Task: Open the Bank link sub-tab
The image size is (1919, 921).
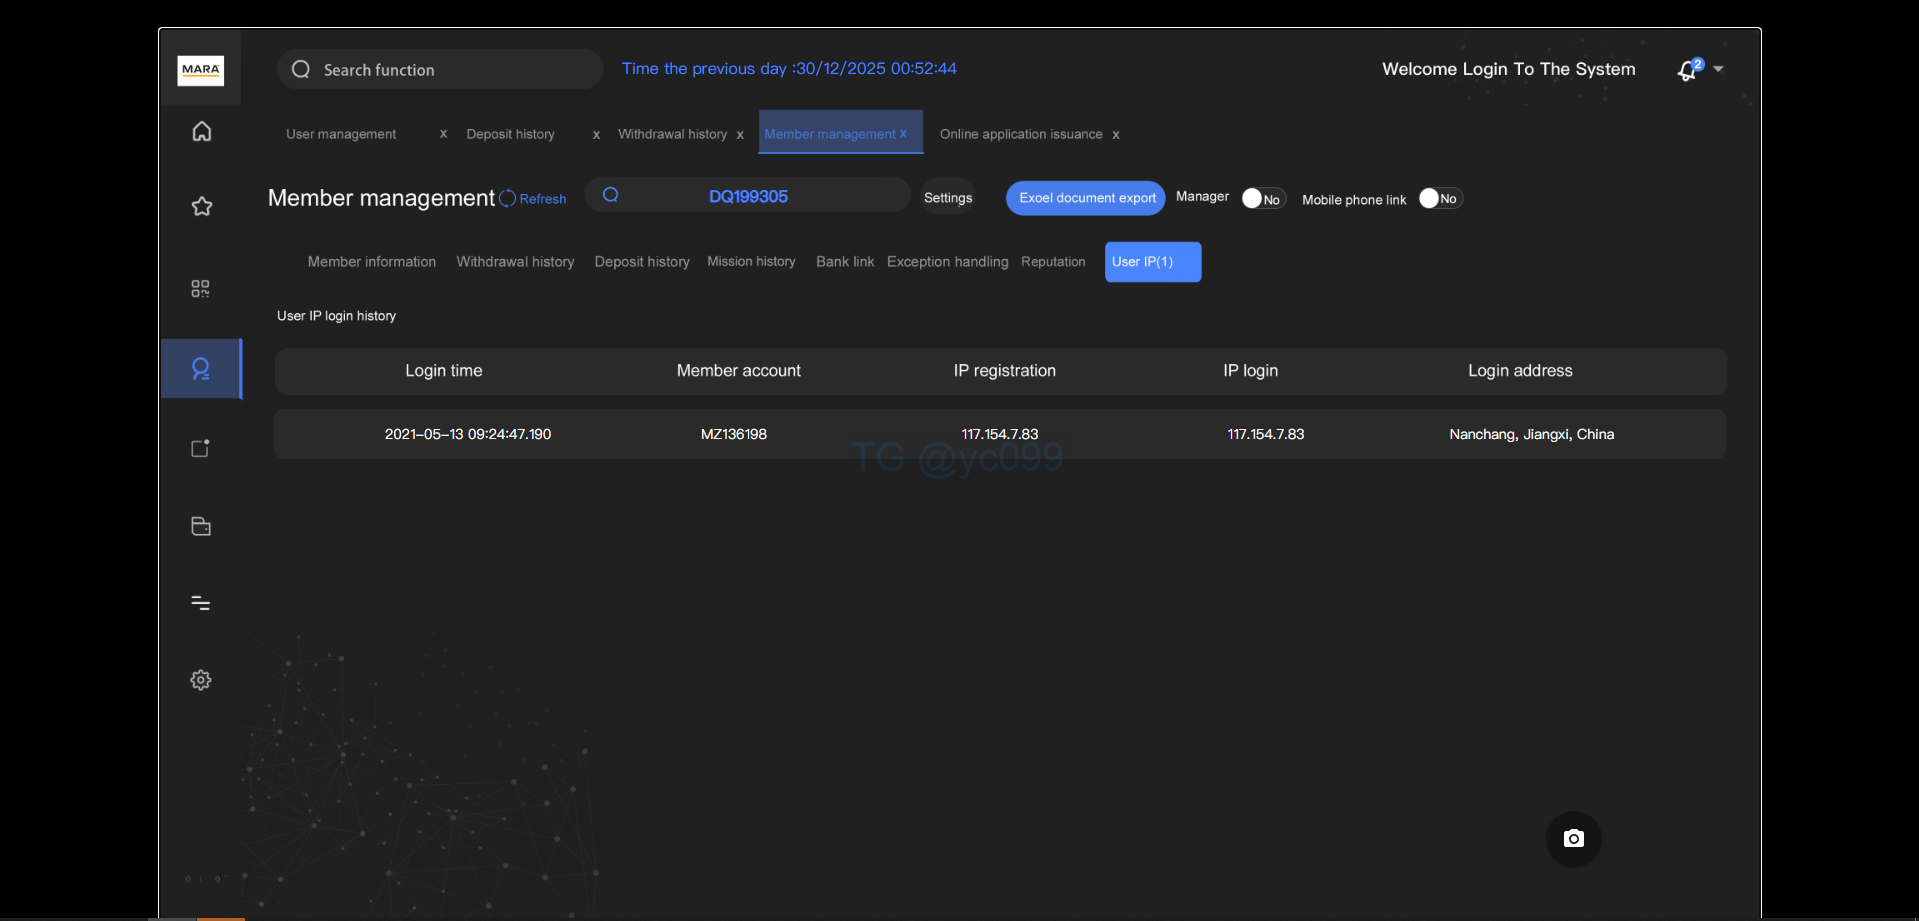Action: coord(844,262)
